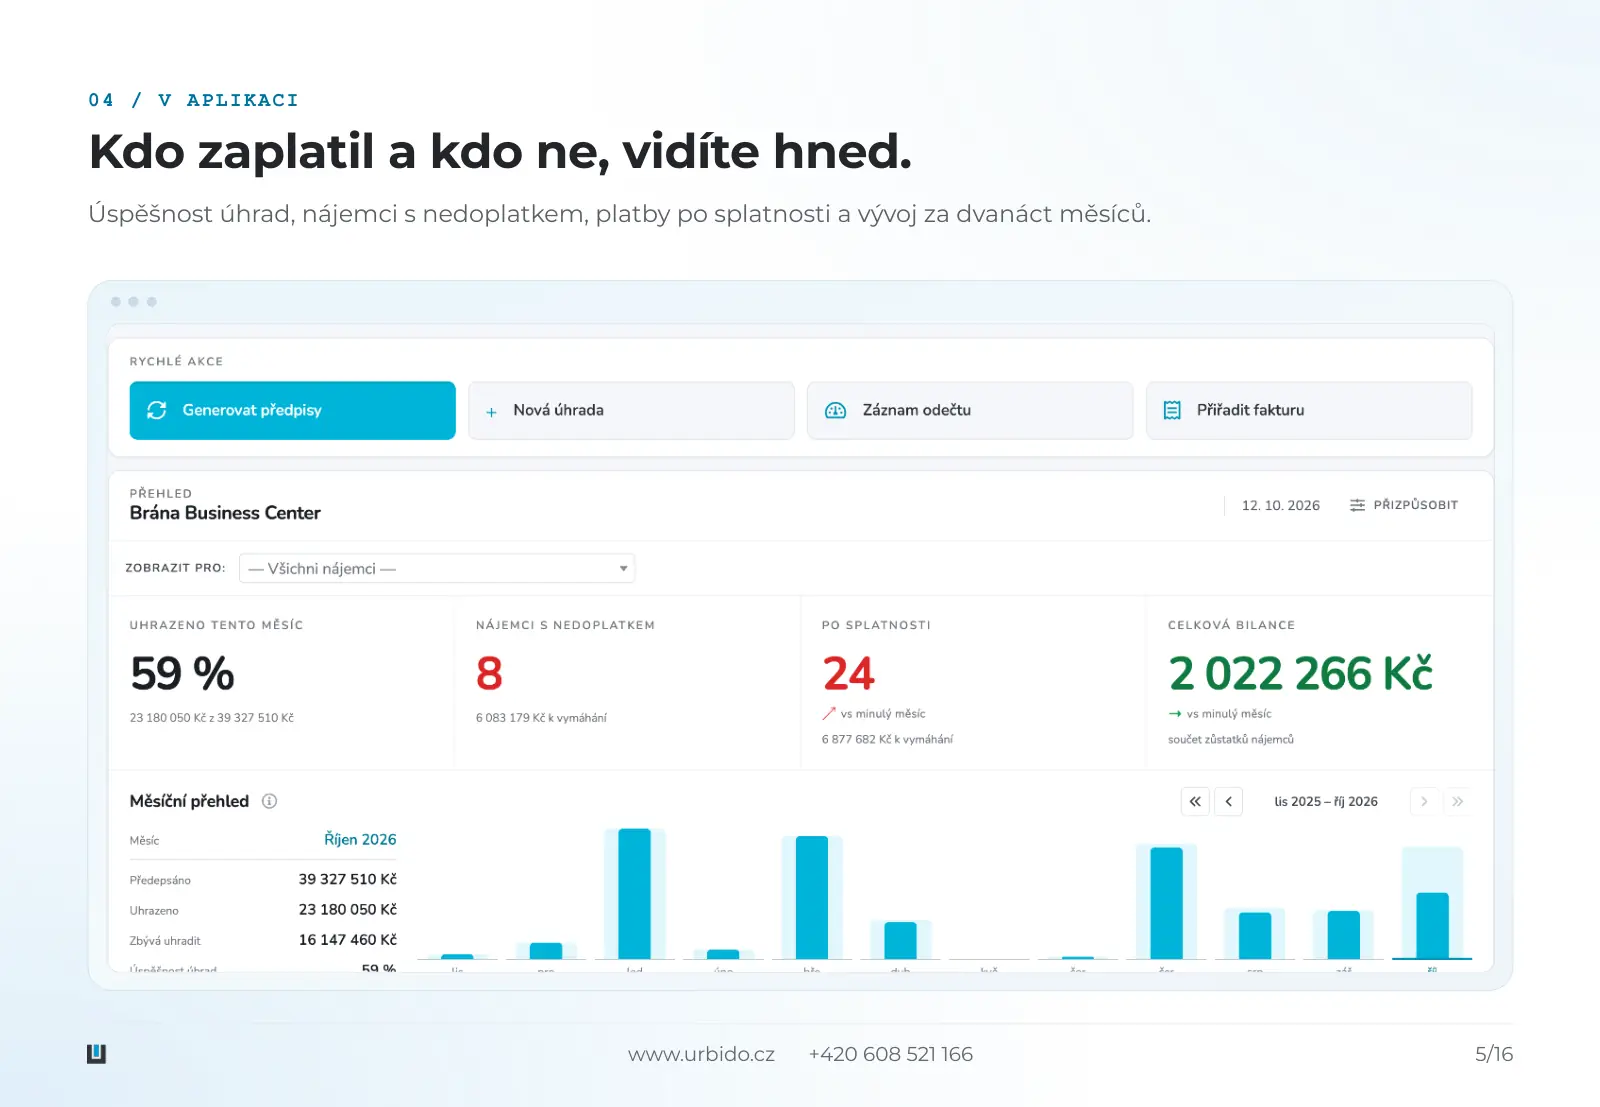
Task: Open the Nájemci s nedoplatkem card
Action: [627, 682]
